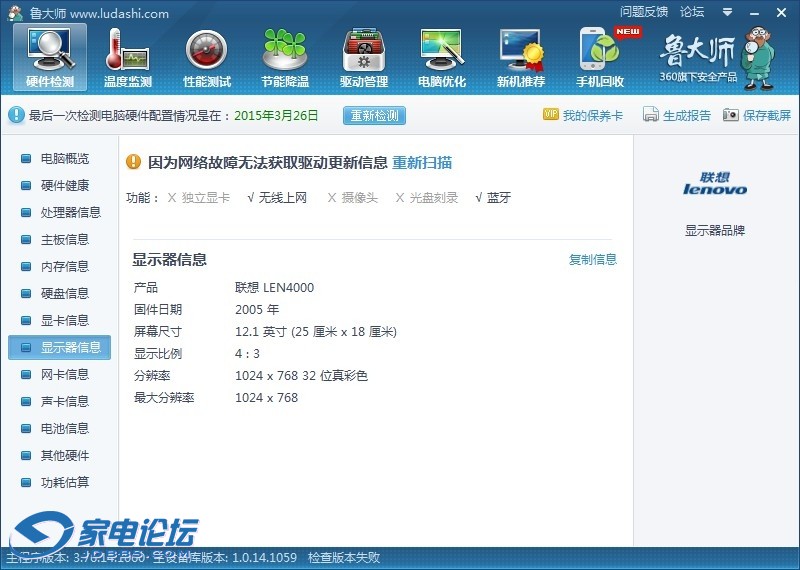Click the VIP badge icon
This screenshot has width=800, height=570.
(551, 114)
